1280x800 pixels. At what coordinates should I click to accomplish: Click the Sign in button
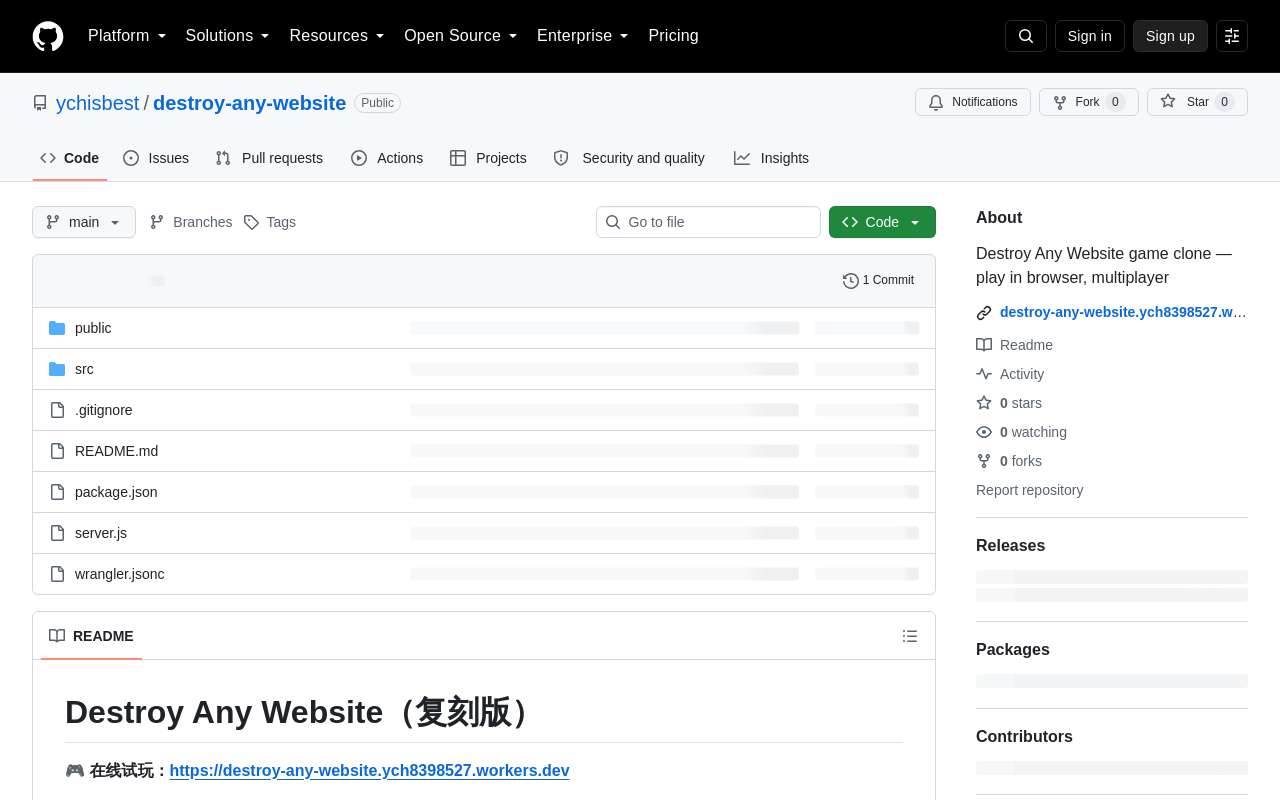pyautogui.click(x=1089, y=36)
